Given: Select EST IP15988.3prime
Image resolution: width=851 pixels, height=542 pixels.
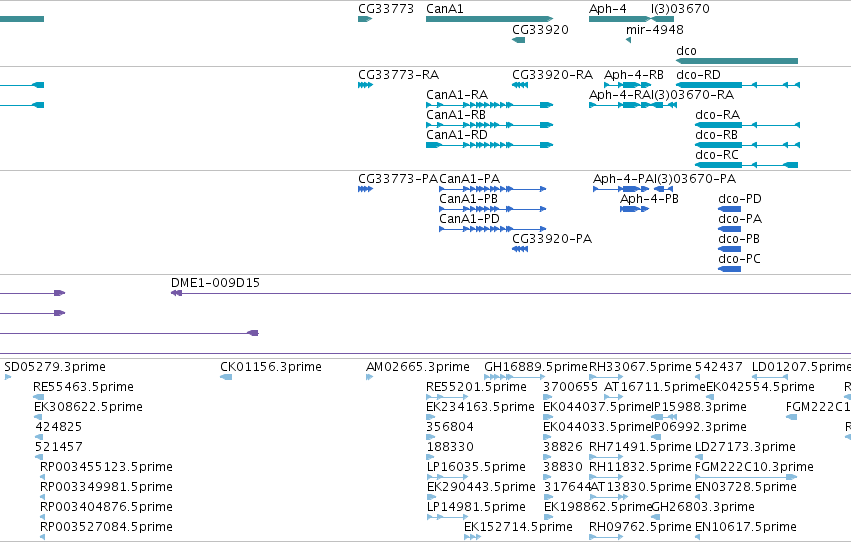Looking at the screenshot, I should pyautogui.click(x=664, y=417).
